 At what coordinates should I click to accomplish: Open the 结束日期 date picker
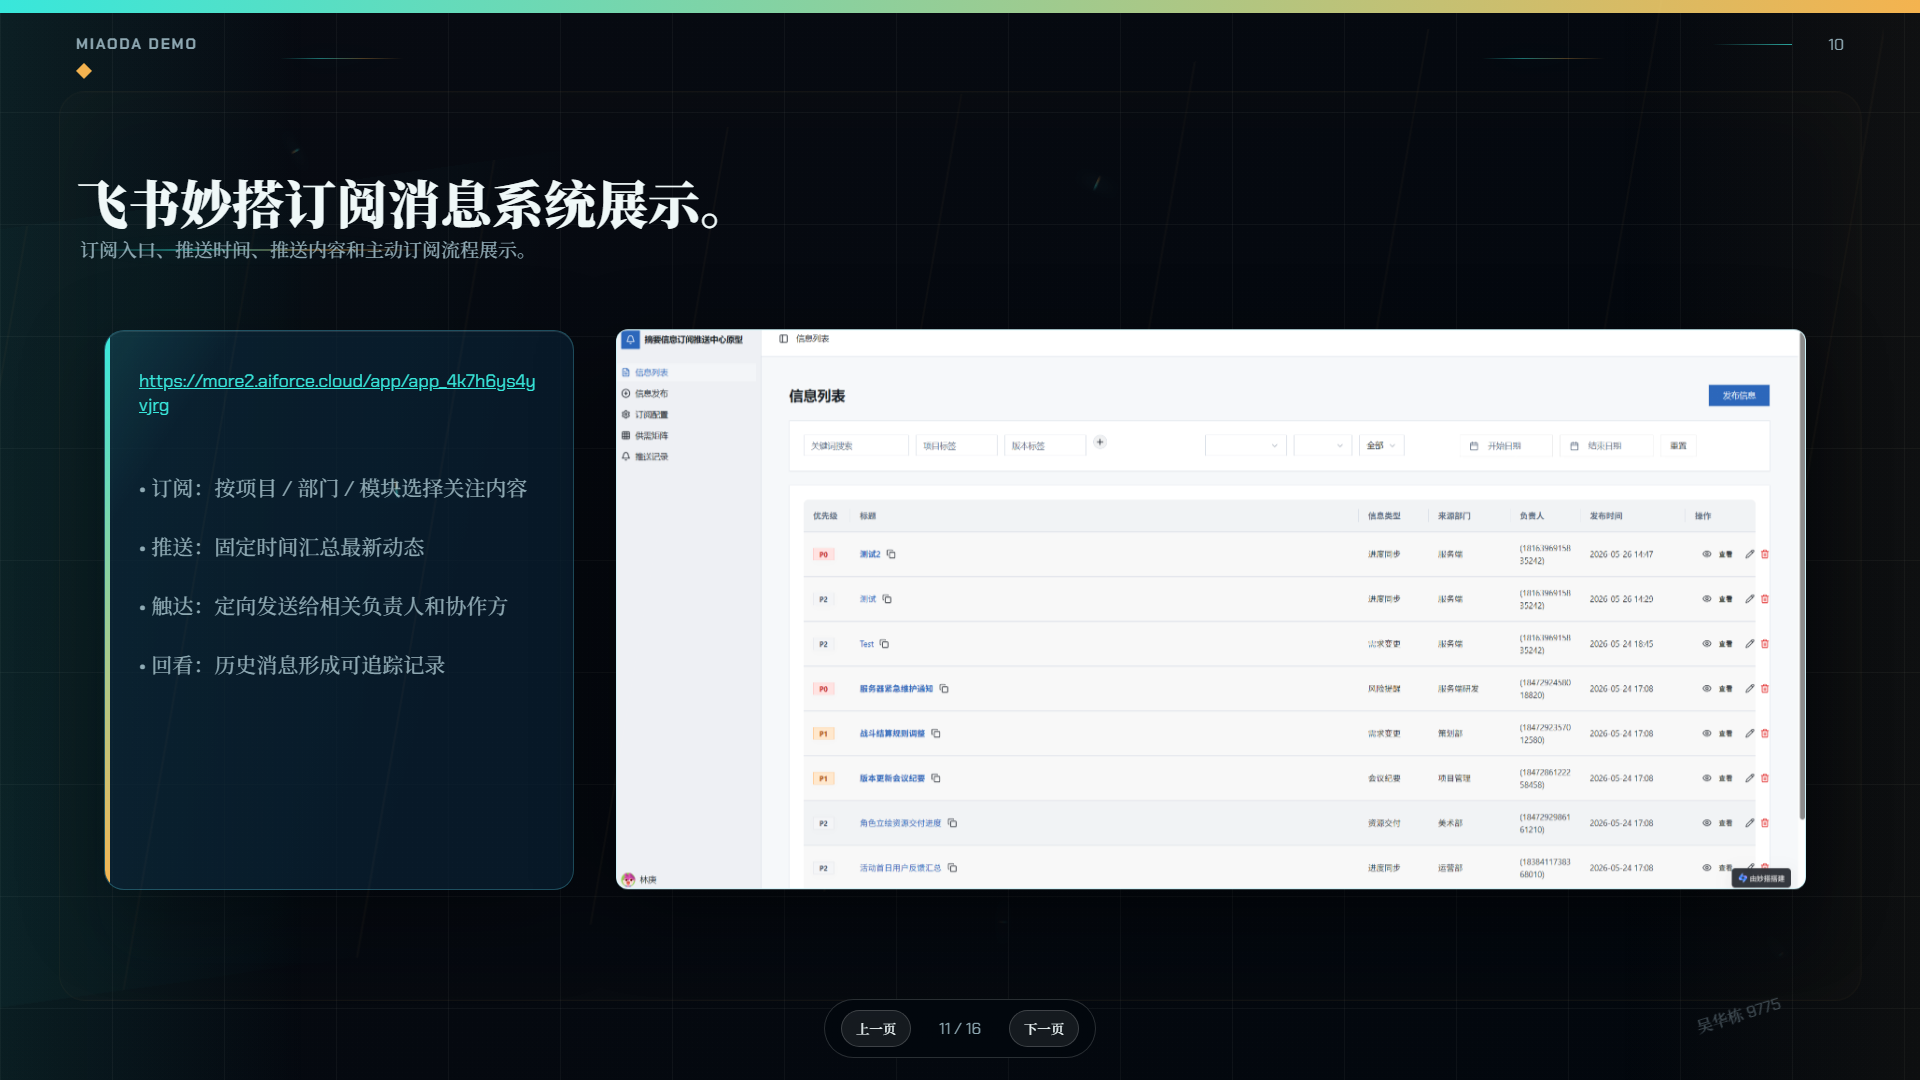point(1606,446)
